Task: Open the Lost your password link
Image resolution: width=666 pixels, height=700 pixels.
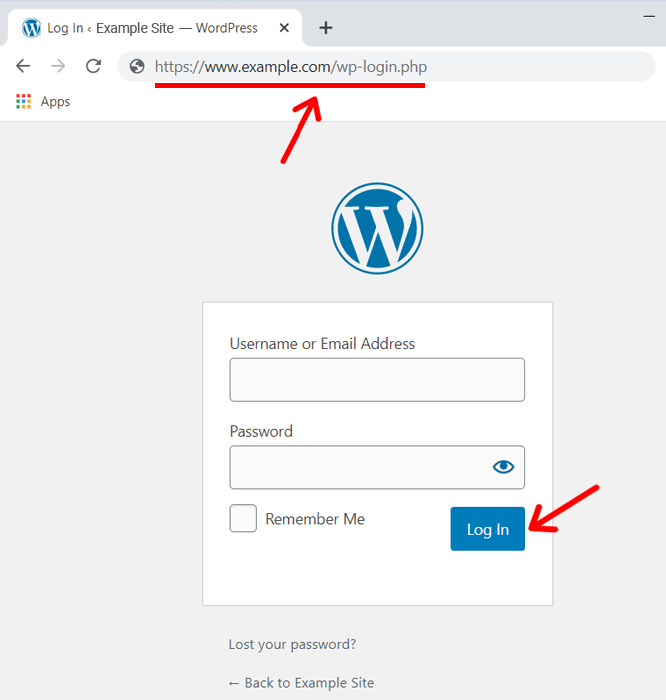Action: tap(292, 644)
